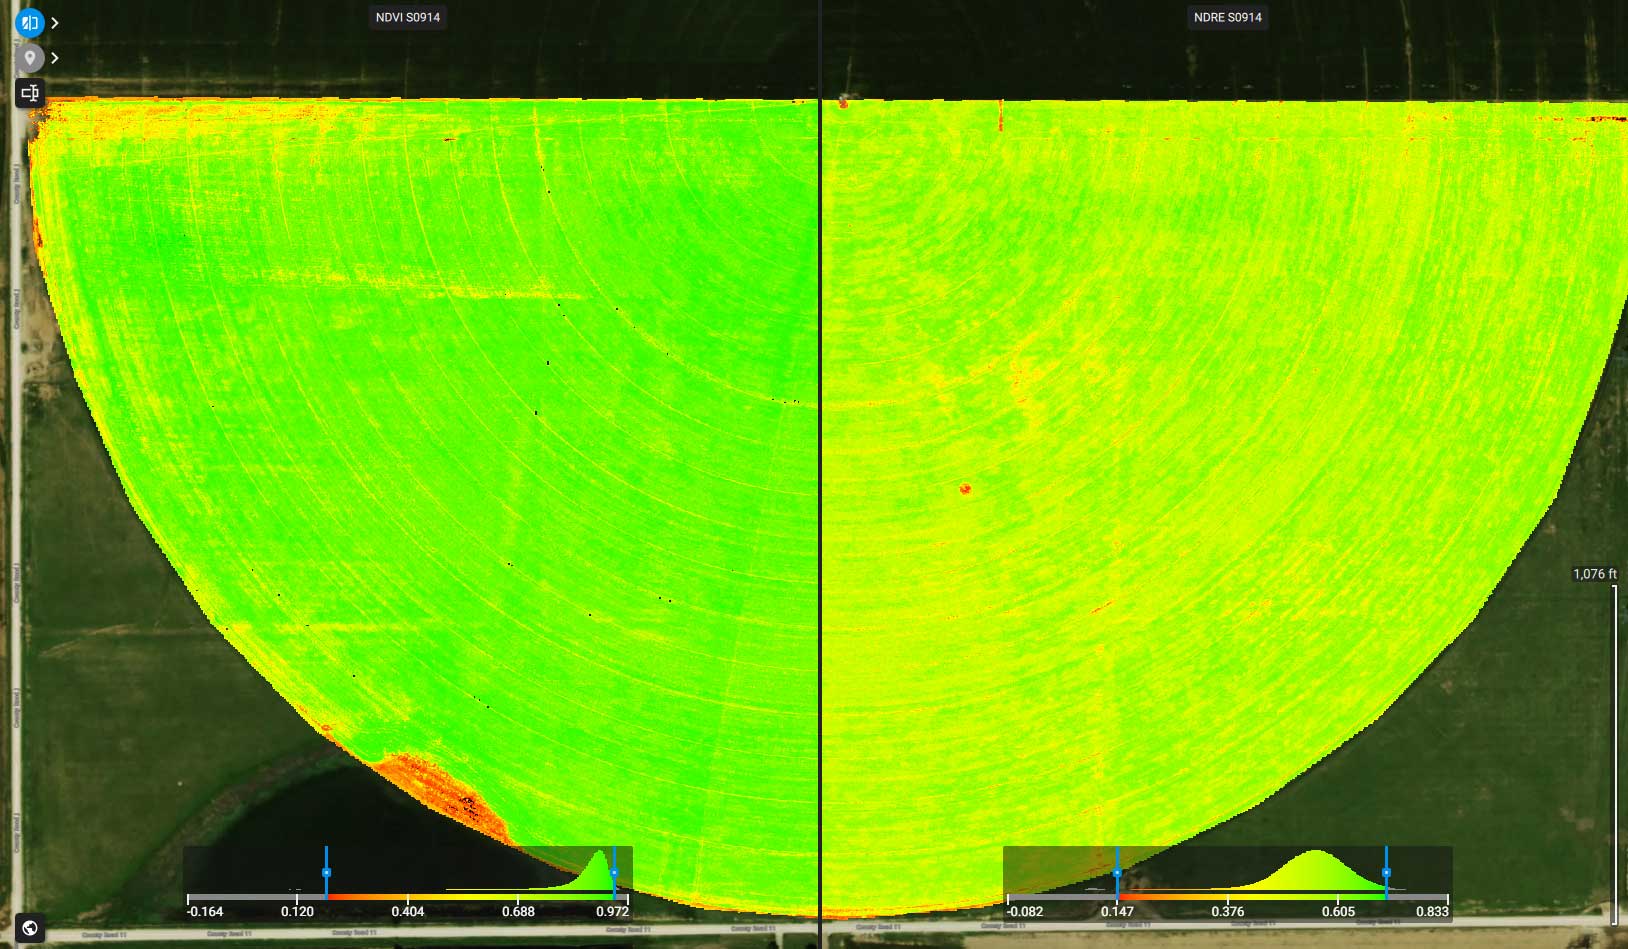1628x949 pixels.
Task: Click the 1,076 ft scale bar label
Action: (x=1594, y=574)
